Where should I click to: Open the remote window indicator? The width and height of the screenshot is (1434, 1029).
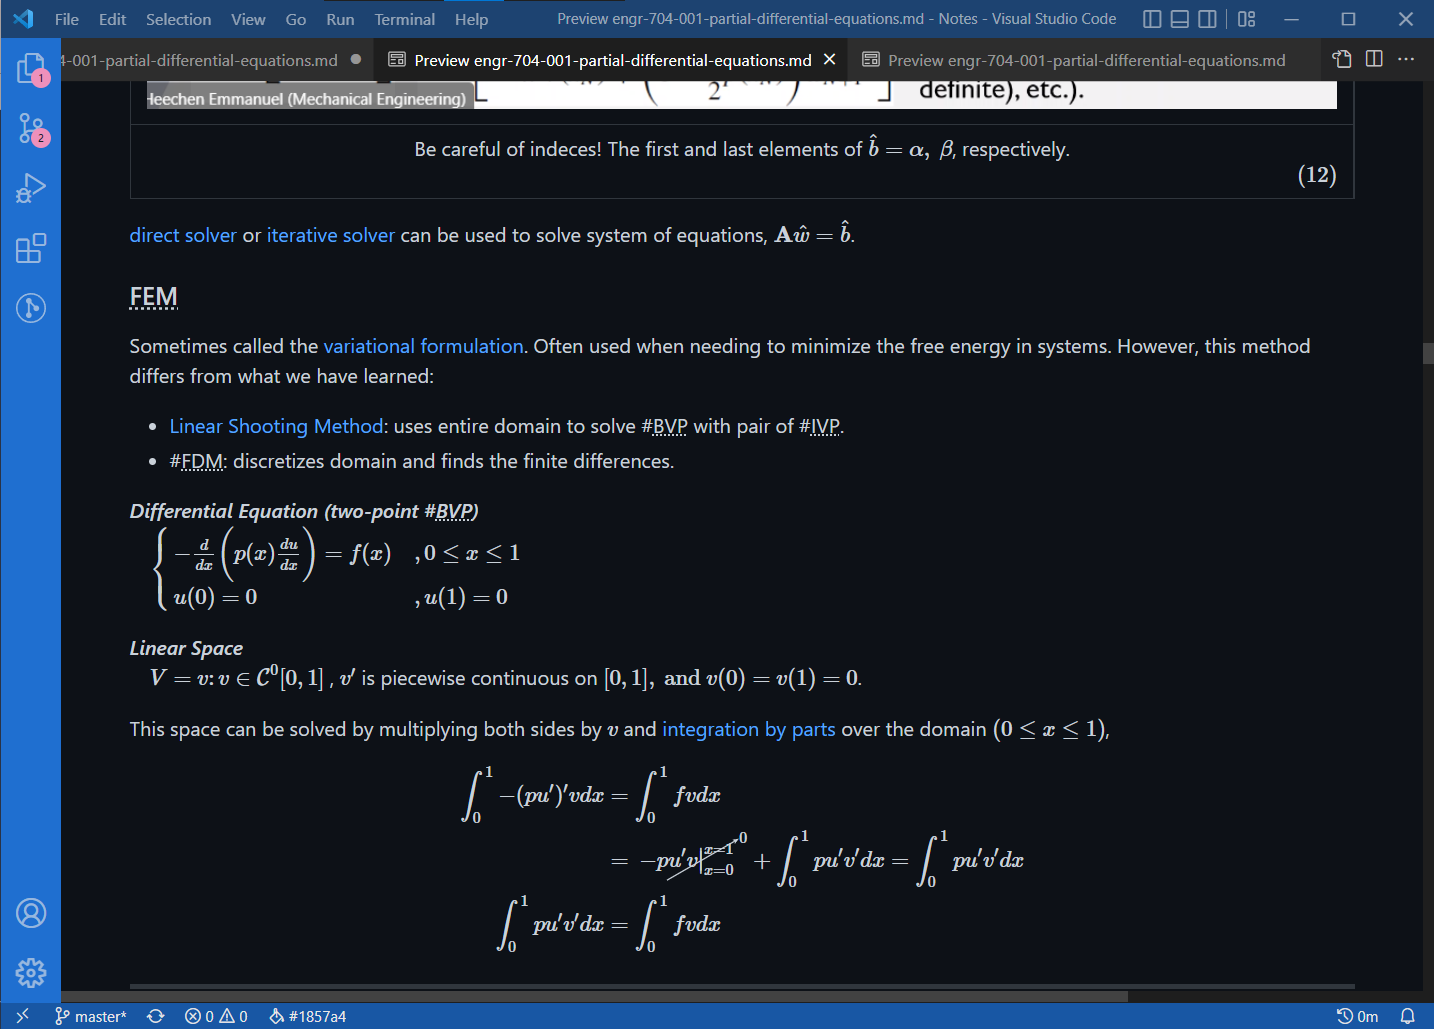22,1016
